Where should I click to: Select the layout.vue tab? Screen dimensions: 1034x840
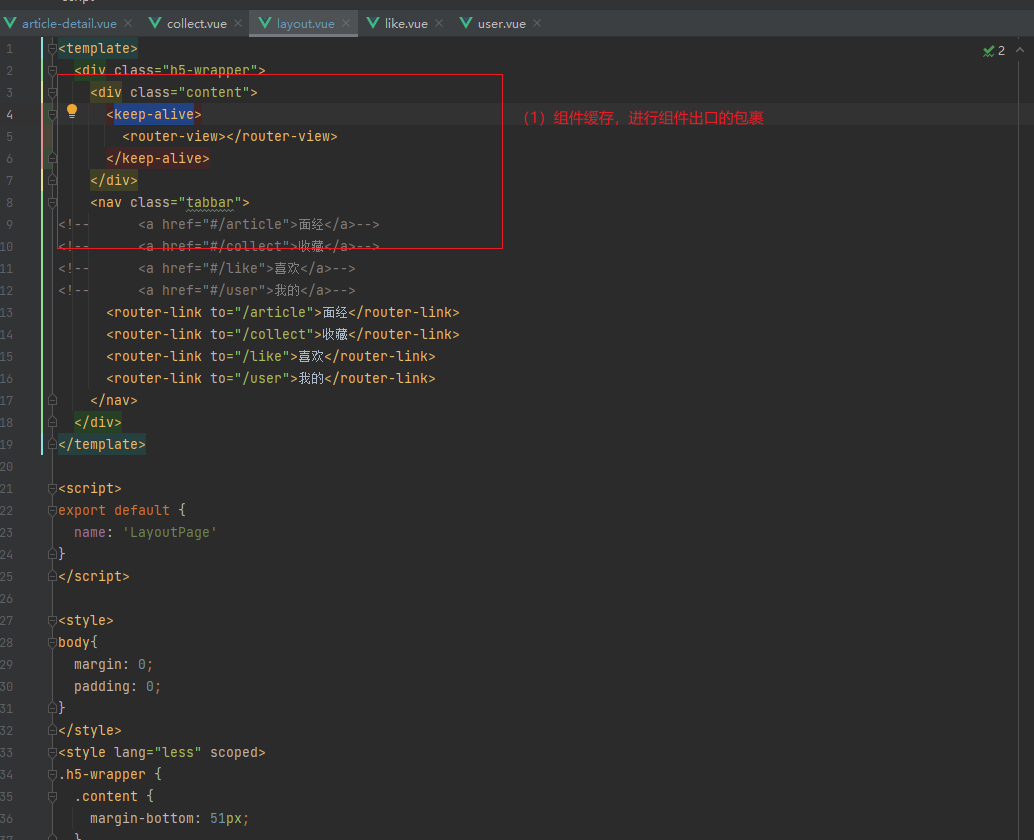[x=305, y=24]
